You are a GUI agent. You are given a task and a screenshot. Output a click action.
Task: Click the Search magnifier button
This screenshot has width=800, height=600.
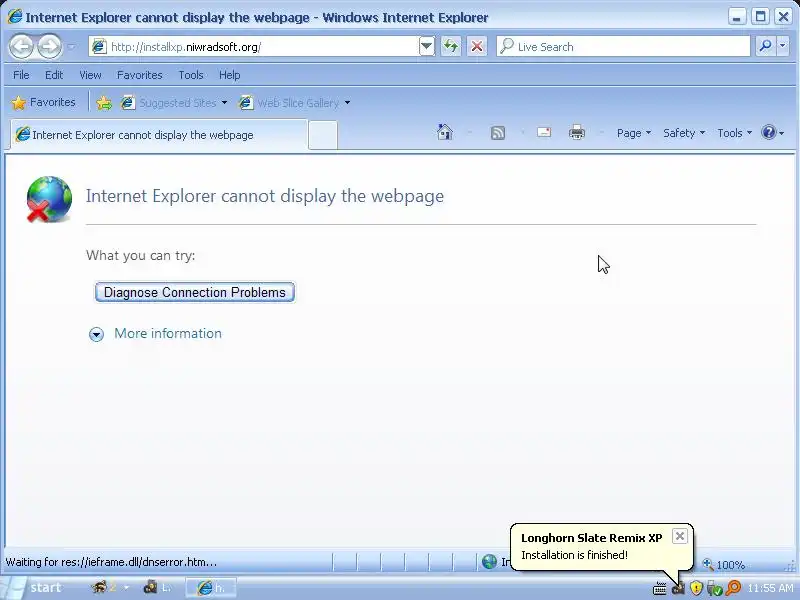(x=765, y=46)
